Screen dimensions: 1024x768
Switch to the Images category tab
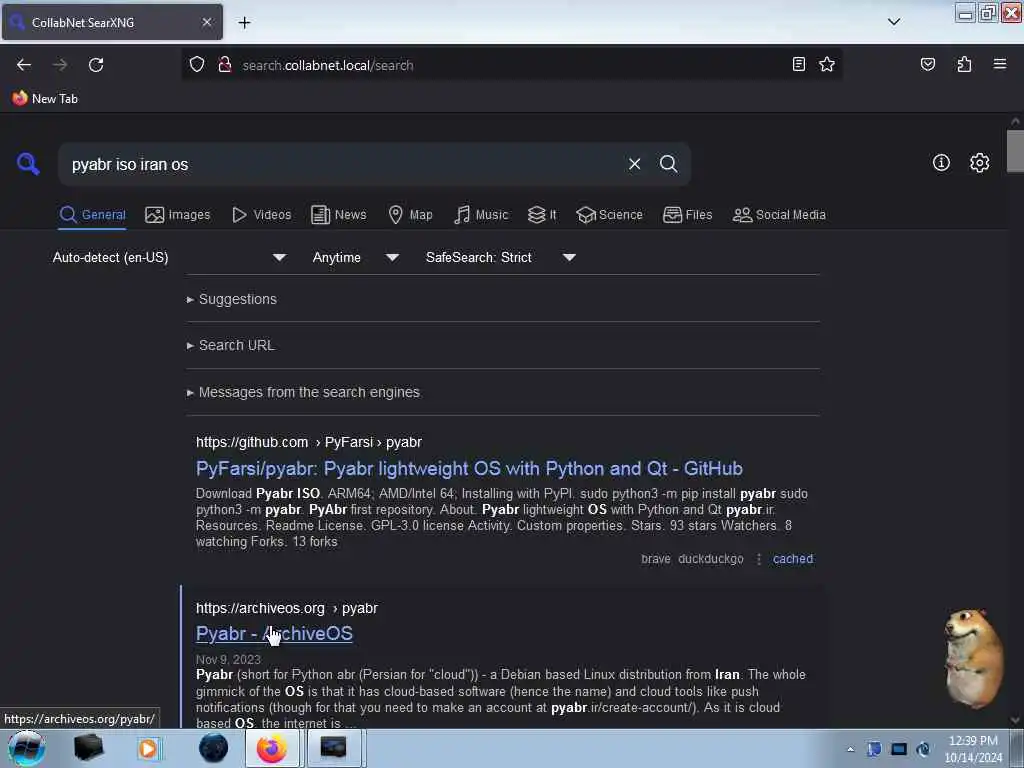point(178,215)
